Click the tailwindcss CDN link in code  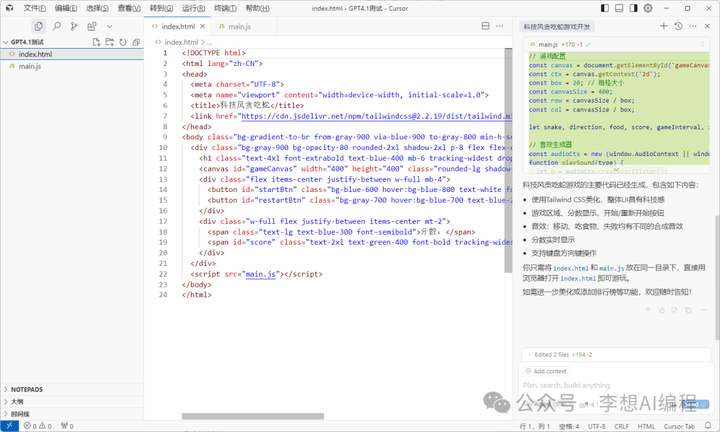coord(377,116)
